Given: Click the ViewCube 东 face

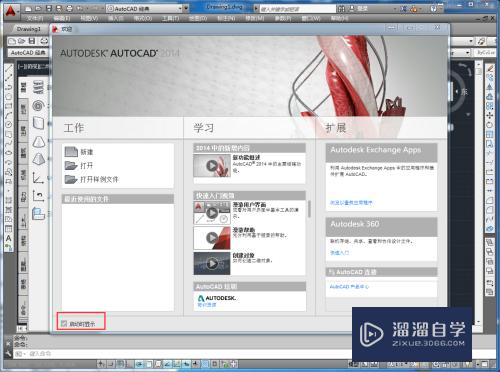Looking at the screenshot, I should [x=464, y=92].
